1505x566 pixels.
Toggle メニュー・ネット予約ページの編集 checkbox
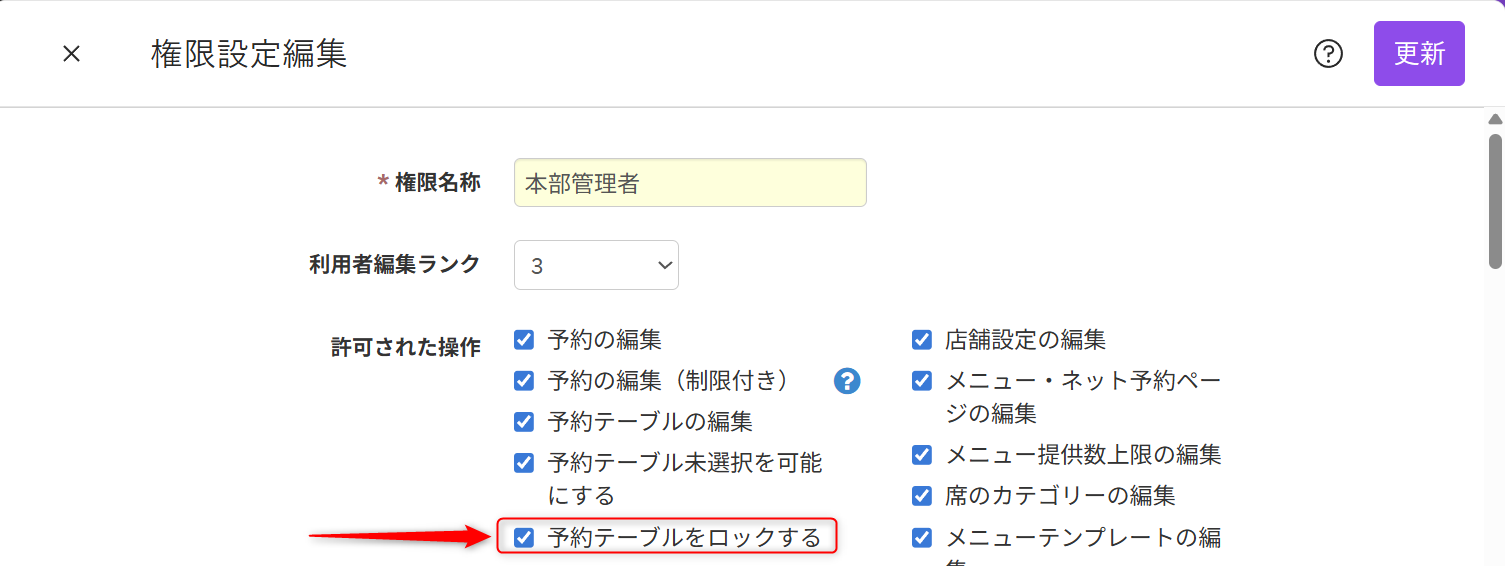(x=922, y=381)
